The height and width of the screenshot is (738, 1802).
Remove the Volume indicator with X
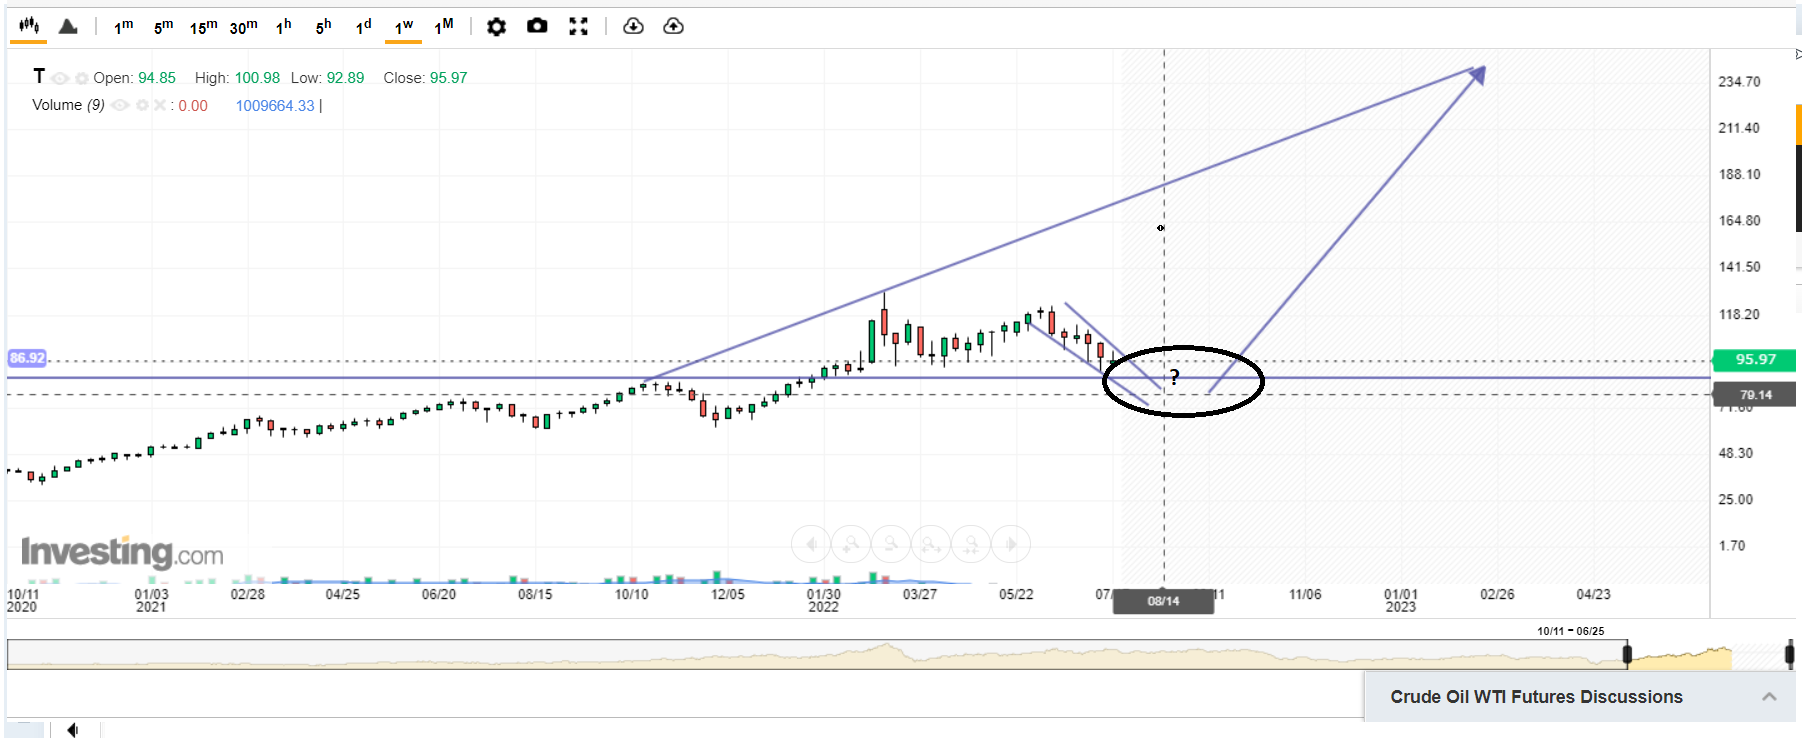click(159, 105)
